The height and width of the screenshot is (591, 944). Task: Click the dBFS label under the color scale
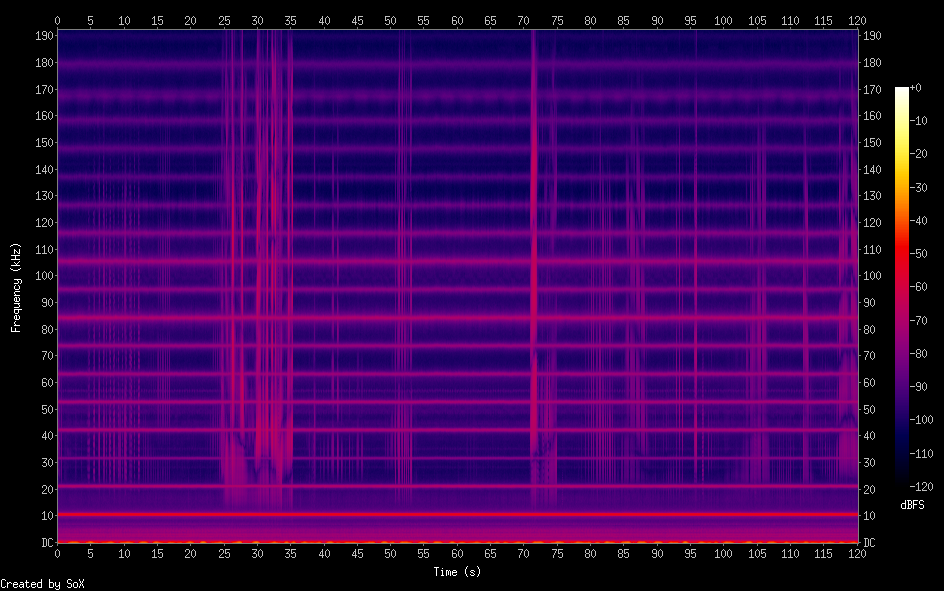(912, 505)
